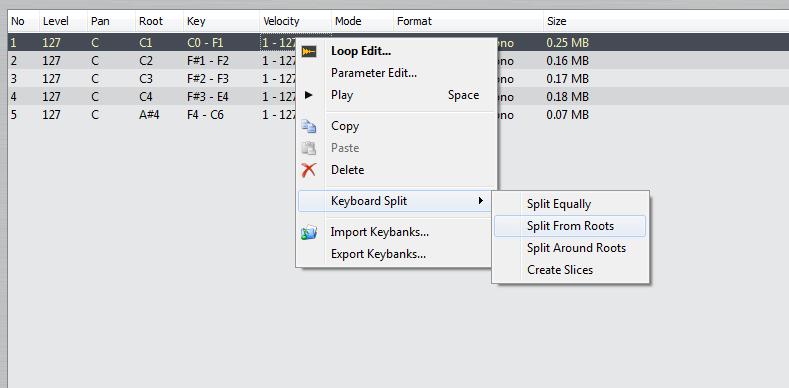
Task: Click row number 5 cell
Action: 14,115
